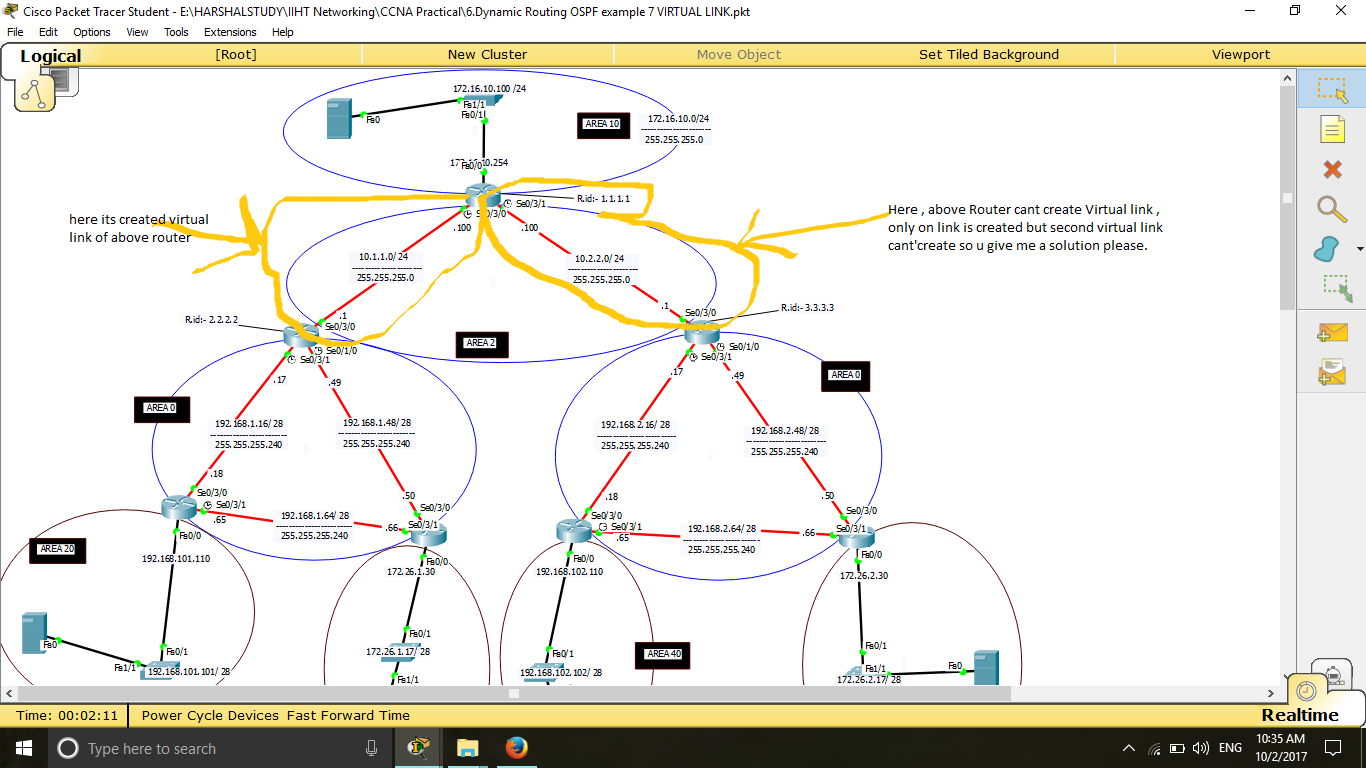Activate the Select/Move arrow tool
The width and height of the screenshot is (1366, 768).
[x=1332, y=90]
